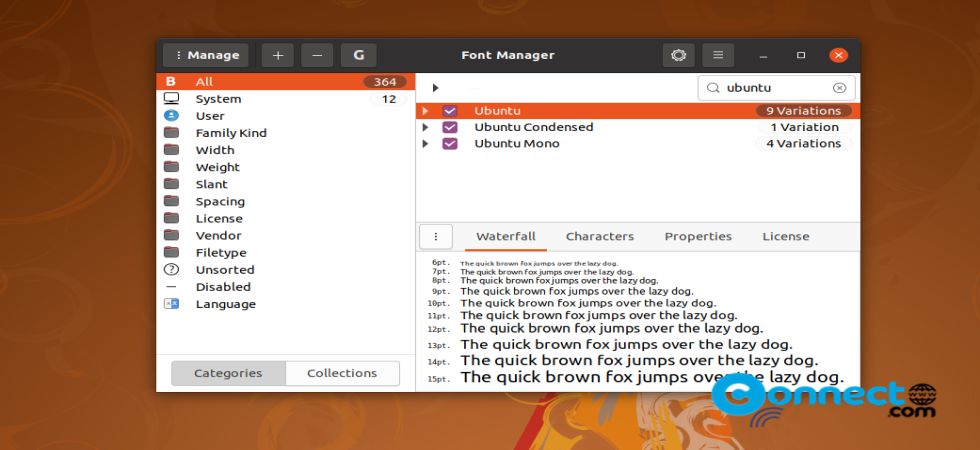Click the Weight folder icon

(x=171, y=167)
